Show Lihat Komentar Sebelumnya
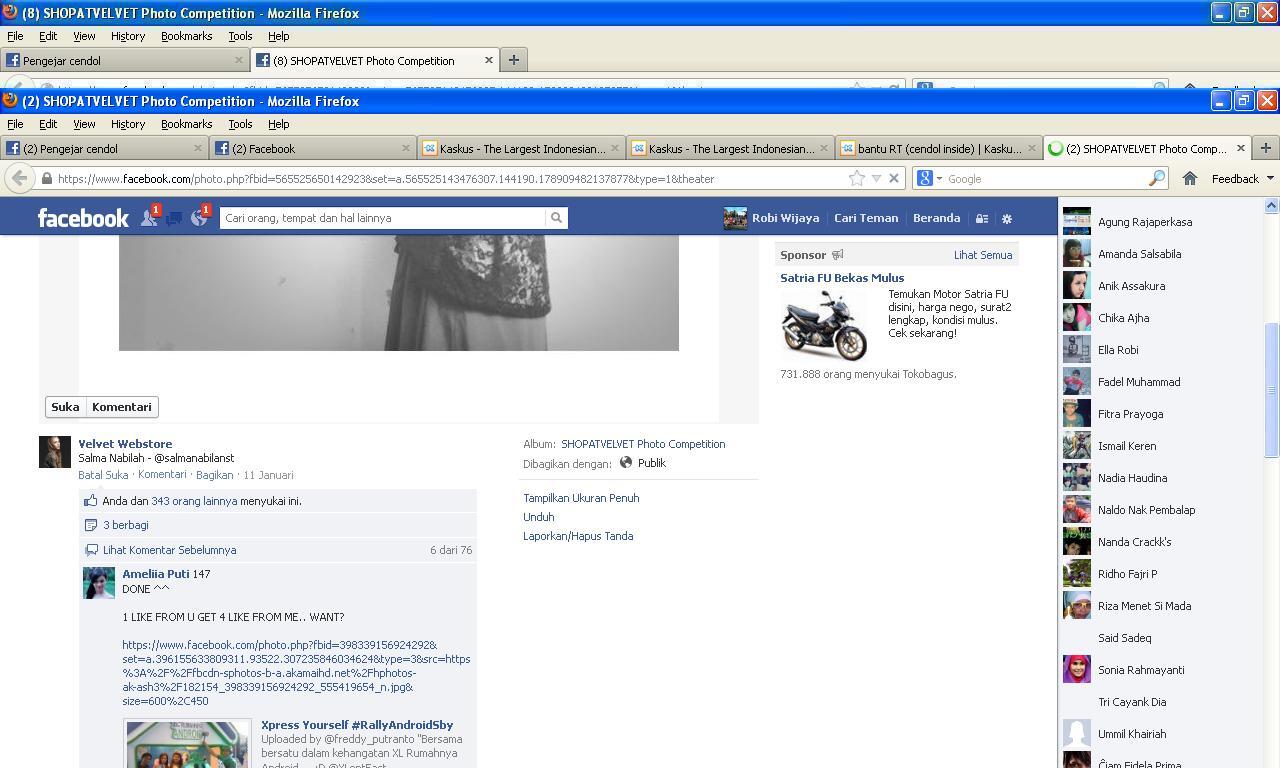The height and width of the screenshot is (768, 1280). [x=169, y=550]
